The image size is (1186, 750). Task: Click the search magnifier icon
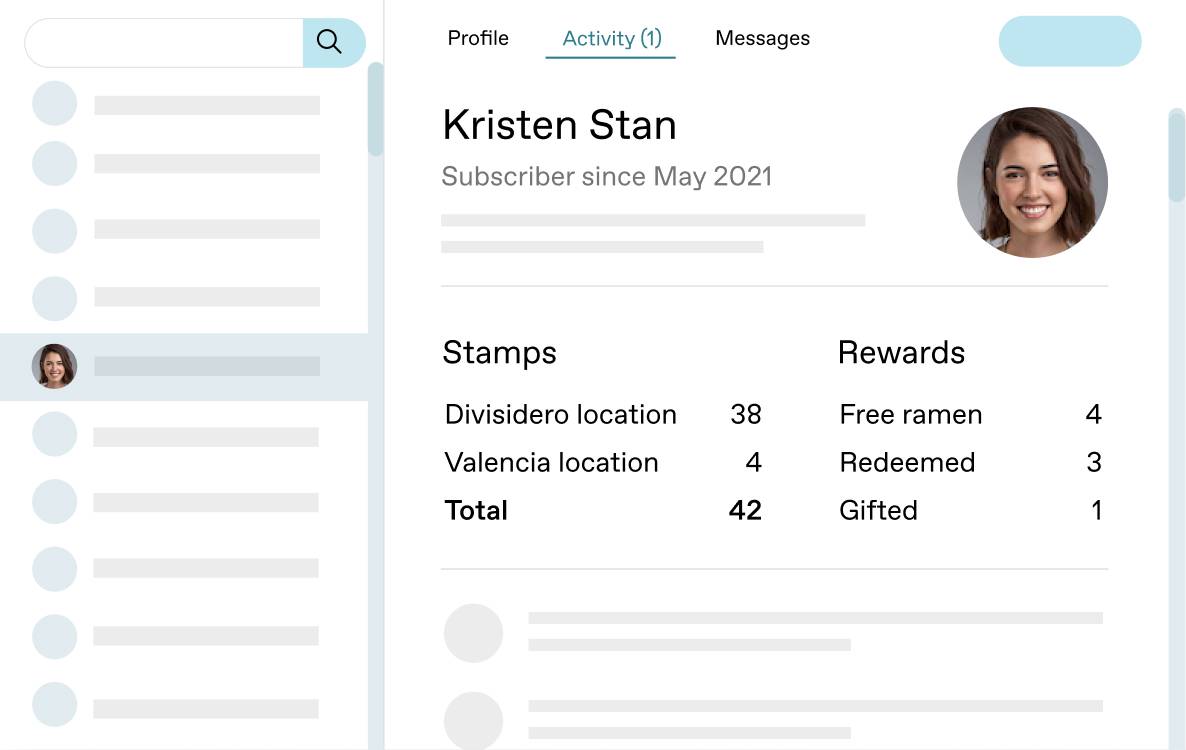tap(329, 42)
